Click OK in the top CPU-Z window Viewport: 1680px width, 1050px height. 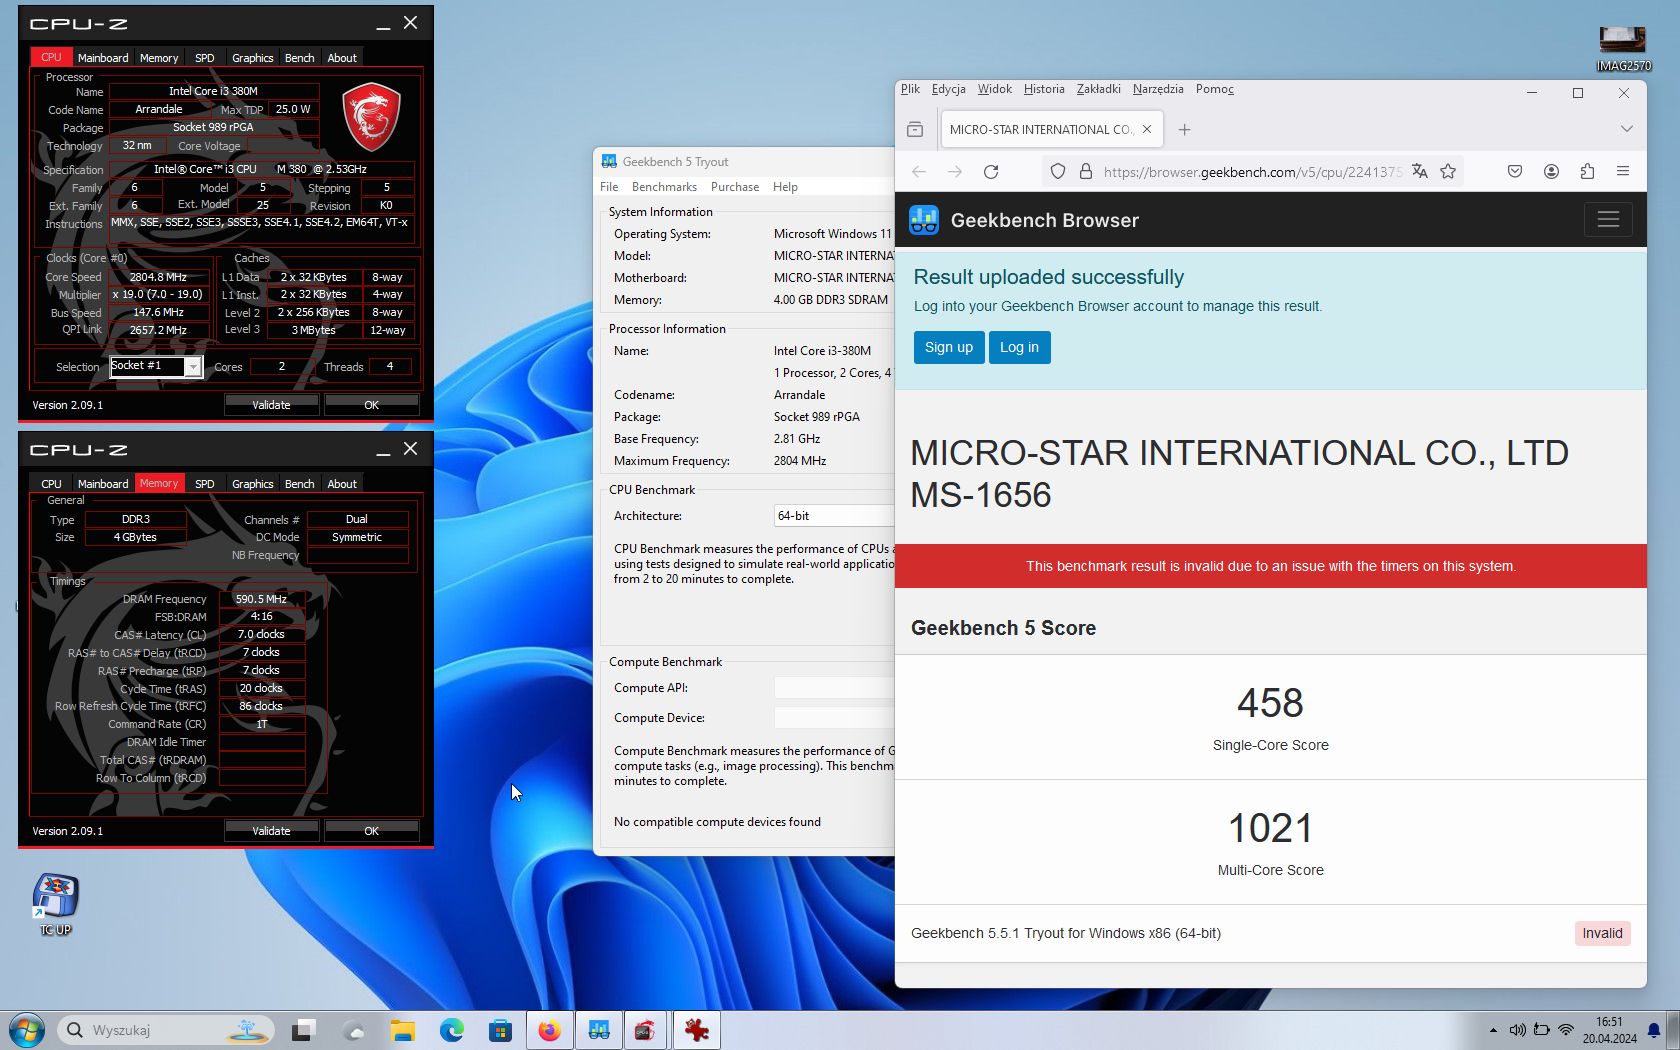click(x=371, y=405)
